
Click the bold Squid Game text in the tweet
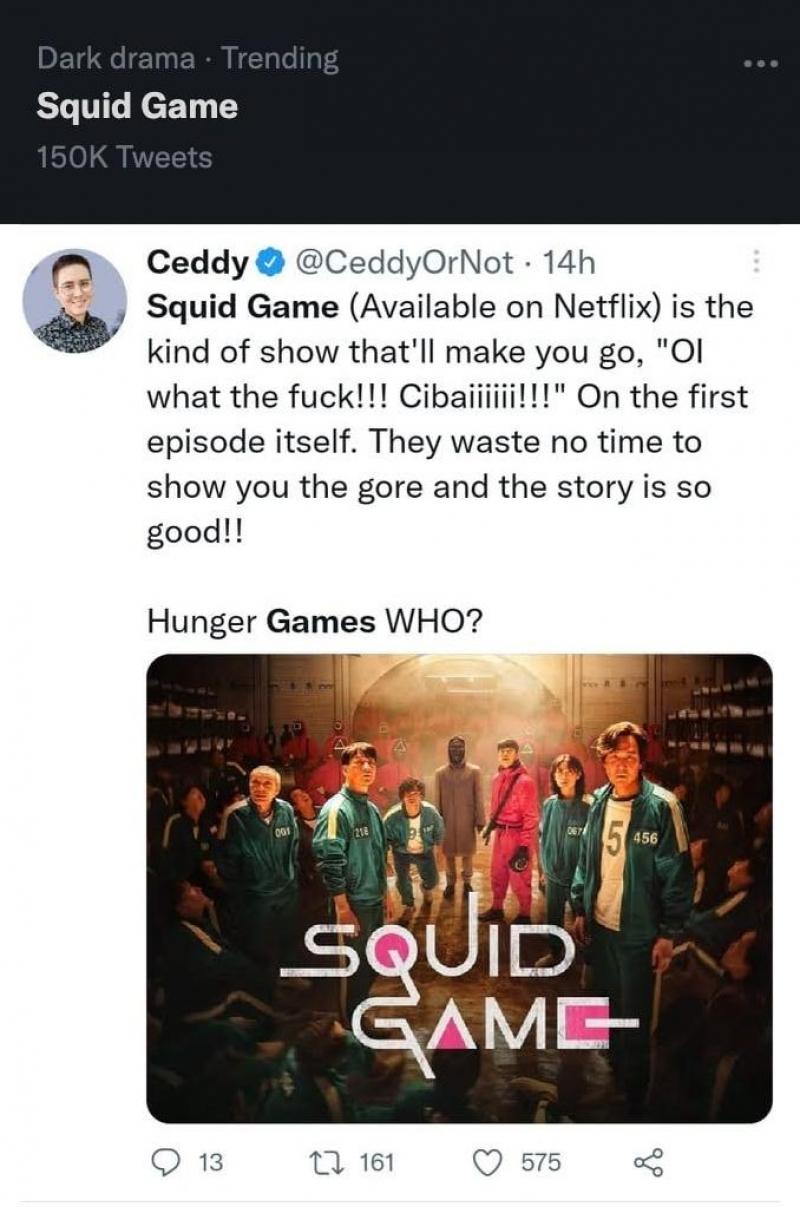click(243, 307)
